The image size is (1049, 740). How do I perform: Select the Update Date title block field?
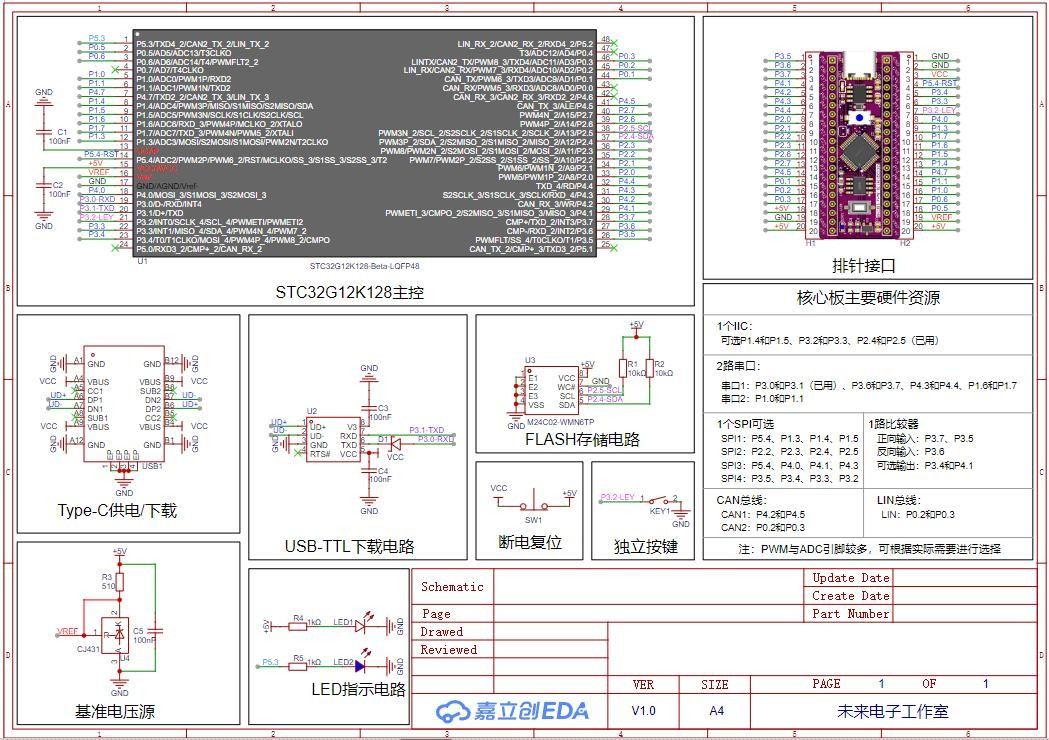pos(850,578)
